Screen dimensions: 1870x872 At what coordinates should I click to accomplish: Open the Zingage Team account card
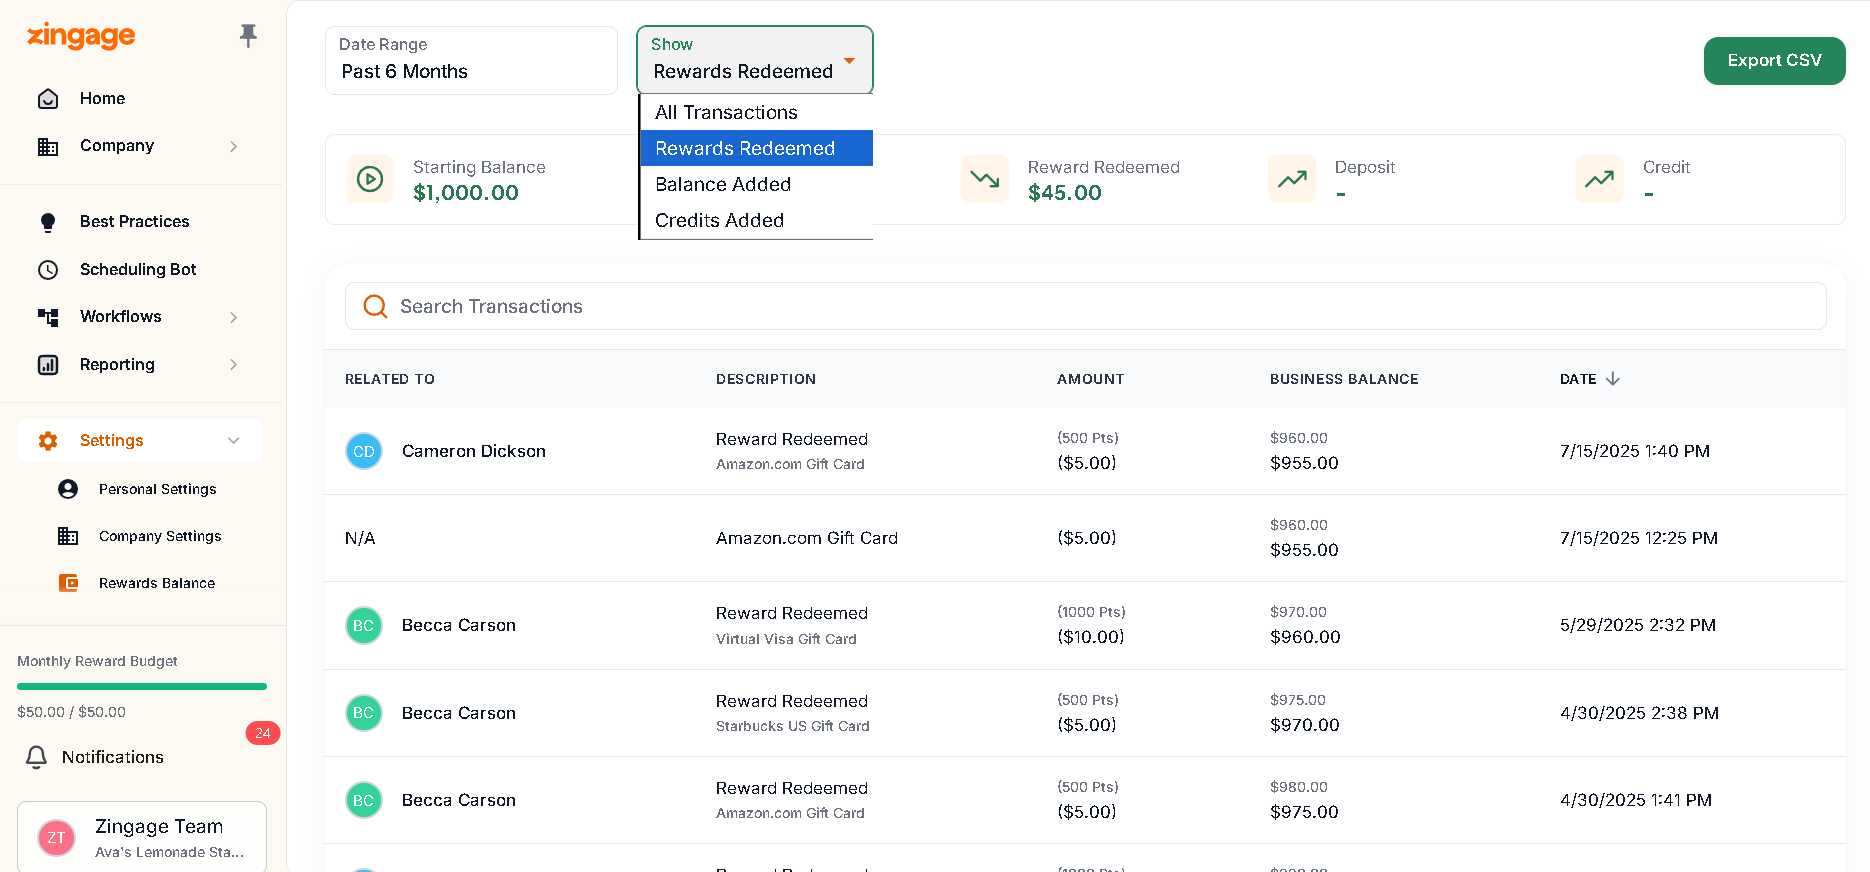(142, 838)
